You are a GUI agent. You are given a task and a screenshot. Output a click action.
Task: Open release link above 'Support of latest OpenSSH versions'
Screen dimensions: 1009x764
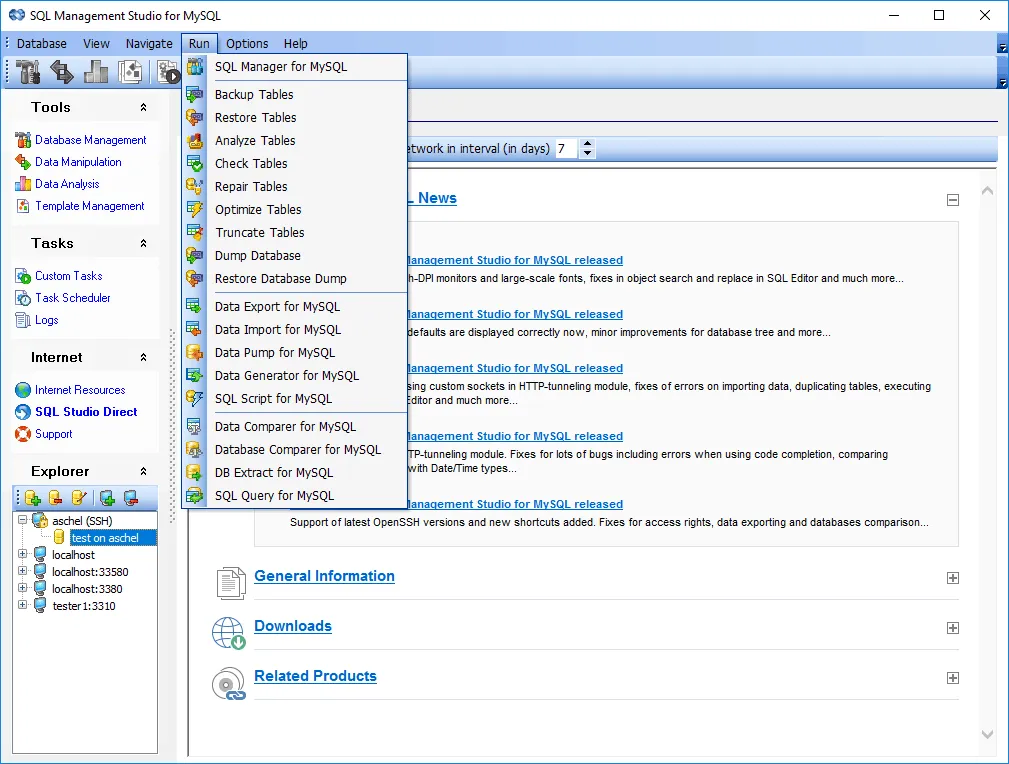click(x=515, y=504)
